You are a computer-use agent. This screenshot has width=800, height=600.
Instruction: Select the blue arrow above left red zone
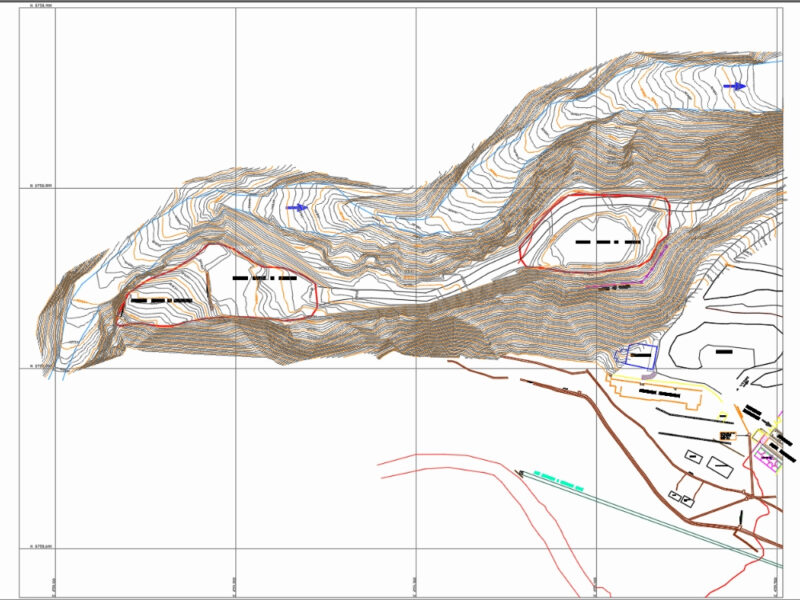(297, 208)
